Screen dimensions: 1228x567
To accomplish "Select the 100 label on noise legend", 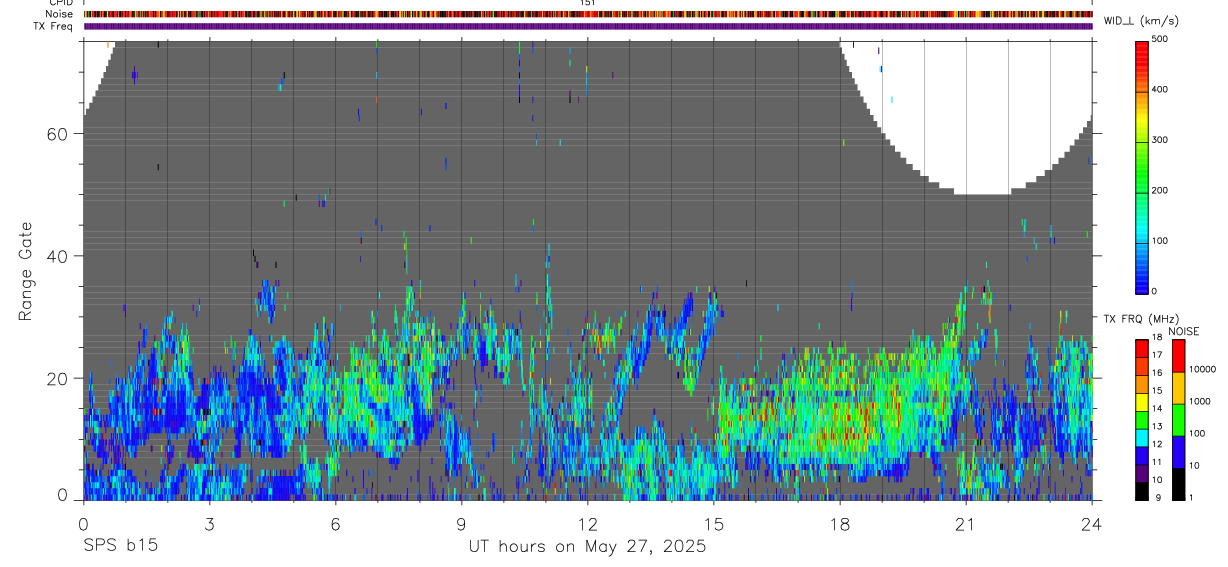I will coord(1198,433).
